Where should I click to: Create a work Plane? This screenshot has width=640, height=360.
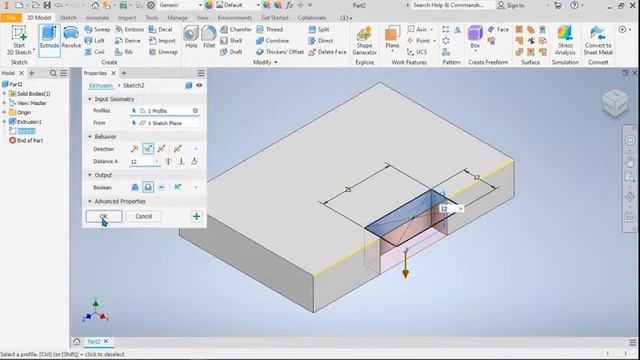pyautogui.click(x=392, y=38)
